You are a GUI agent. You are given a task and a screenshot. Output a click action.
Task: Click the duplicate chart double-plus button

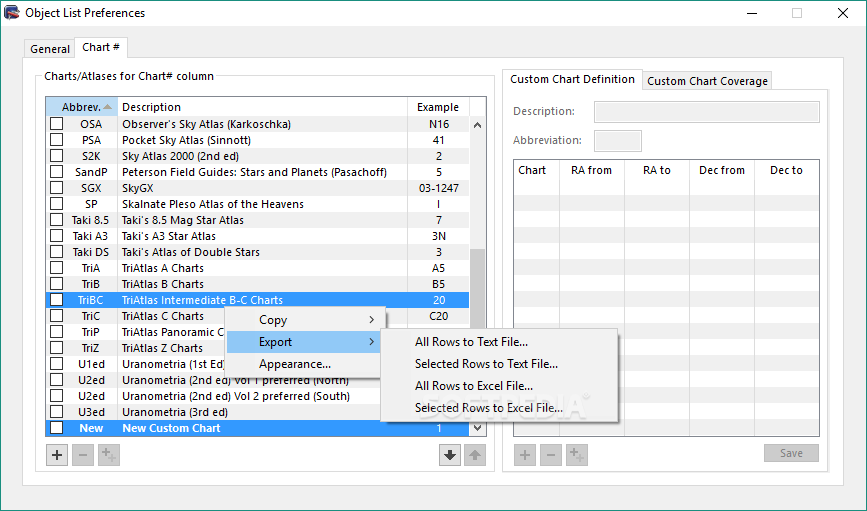click(109, 455)
